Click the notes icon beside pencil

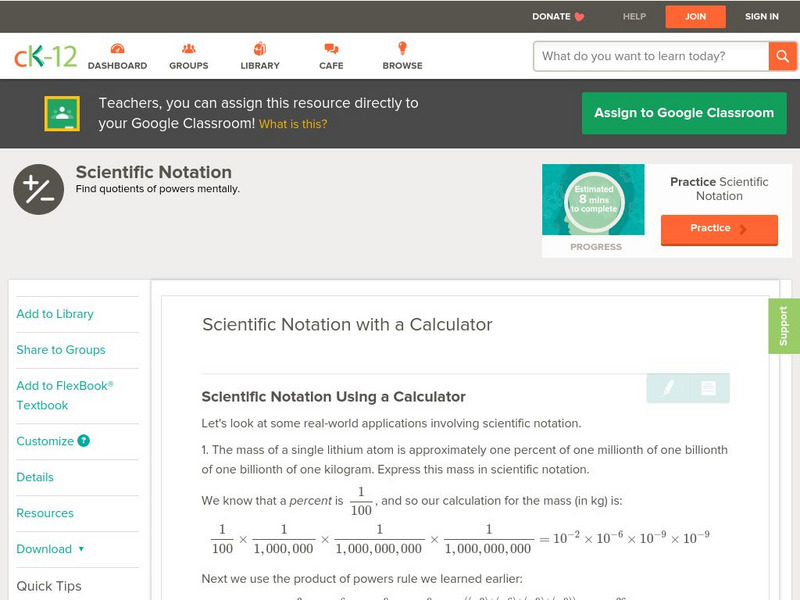click(x=708, y=388)
